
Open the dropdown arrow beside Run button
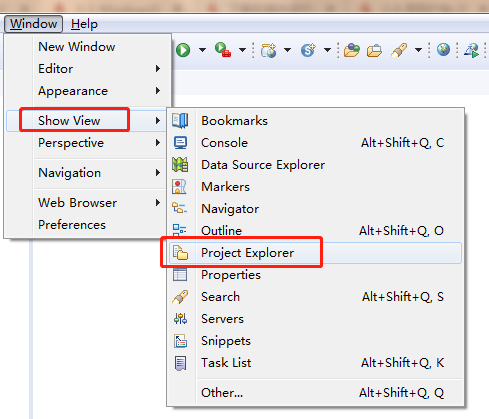202,50
